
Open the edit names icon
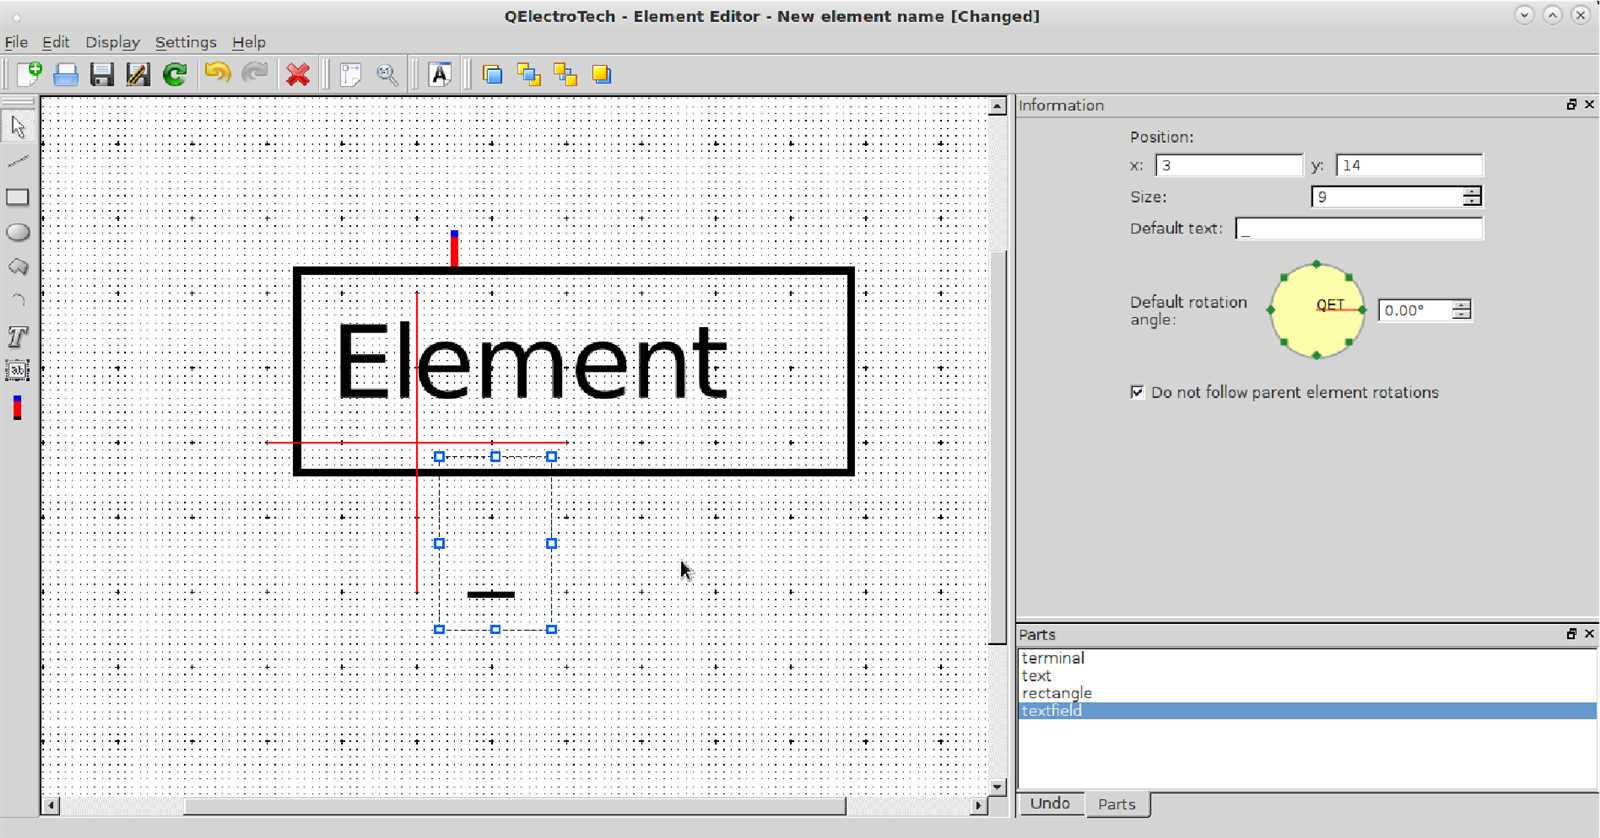point(440,74)
